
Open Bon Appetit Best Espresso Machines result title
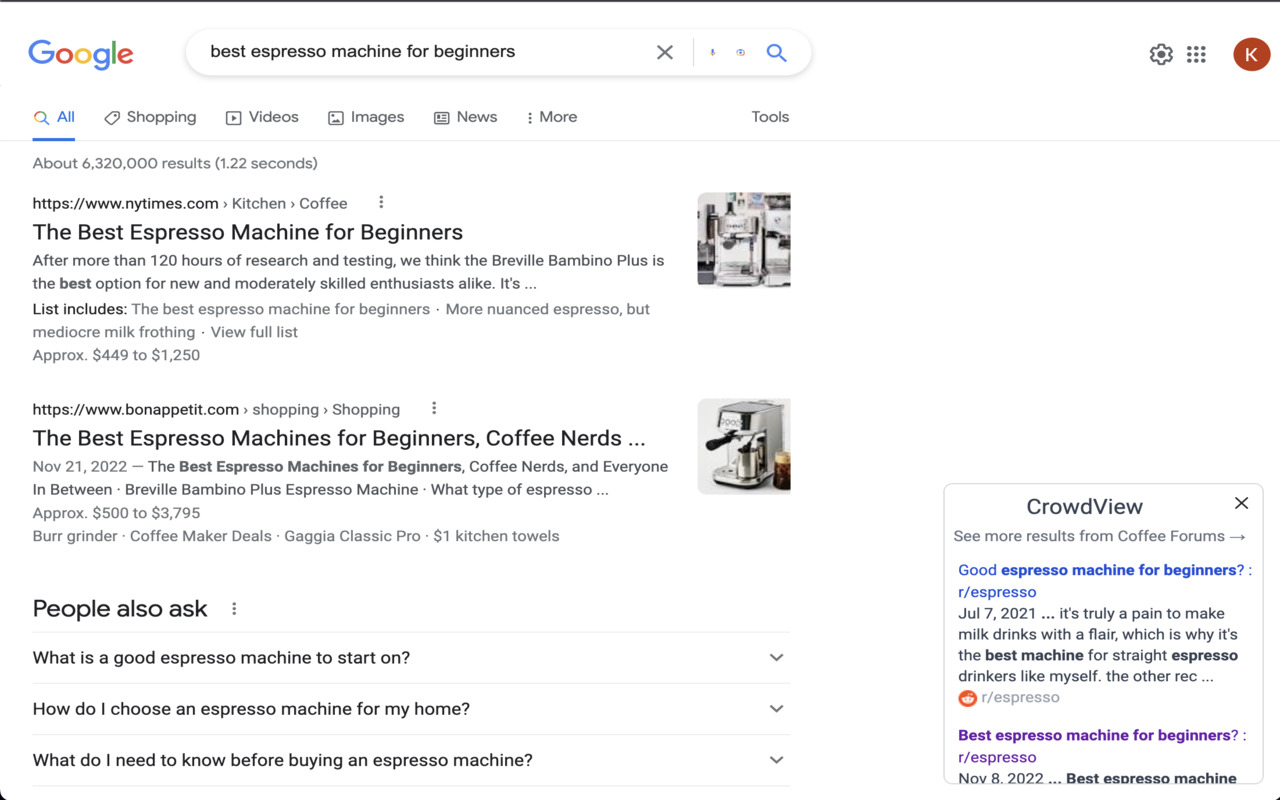[339, 438]
